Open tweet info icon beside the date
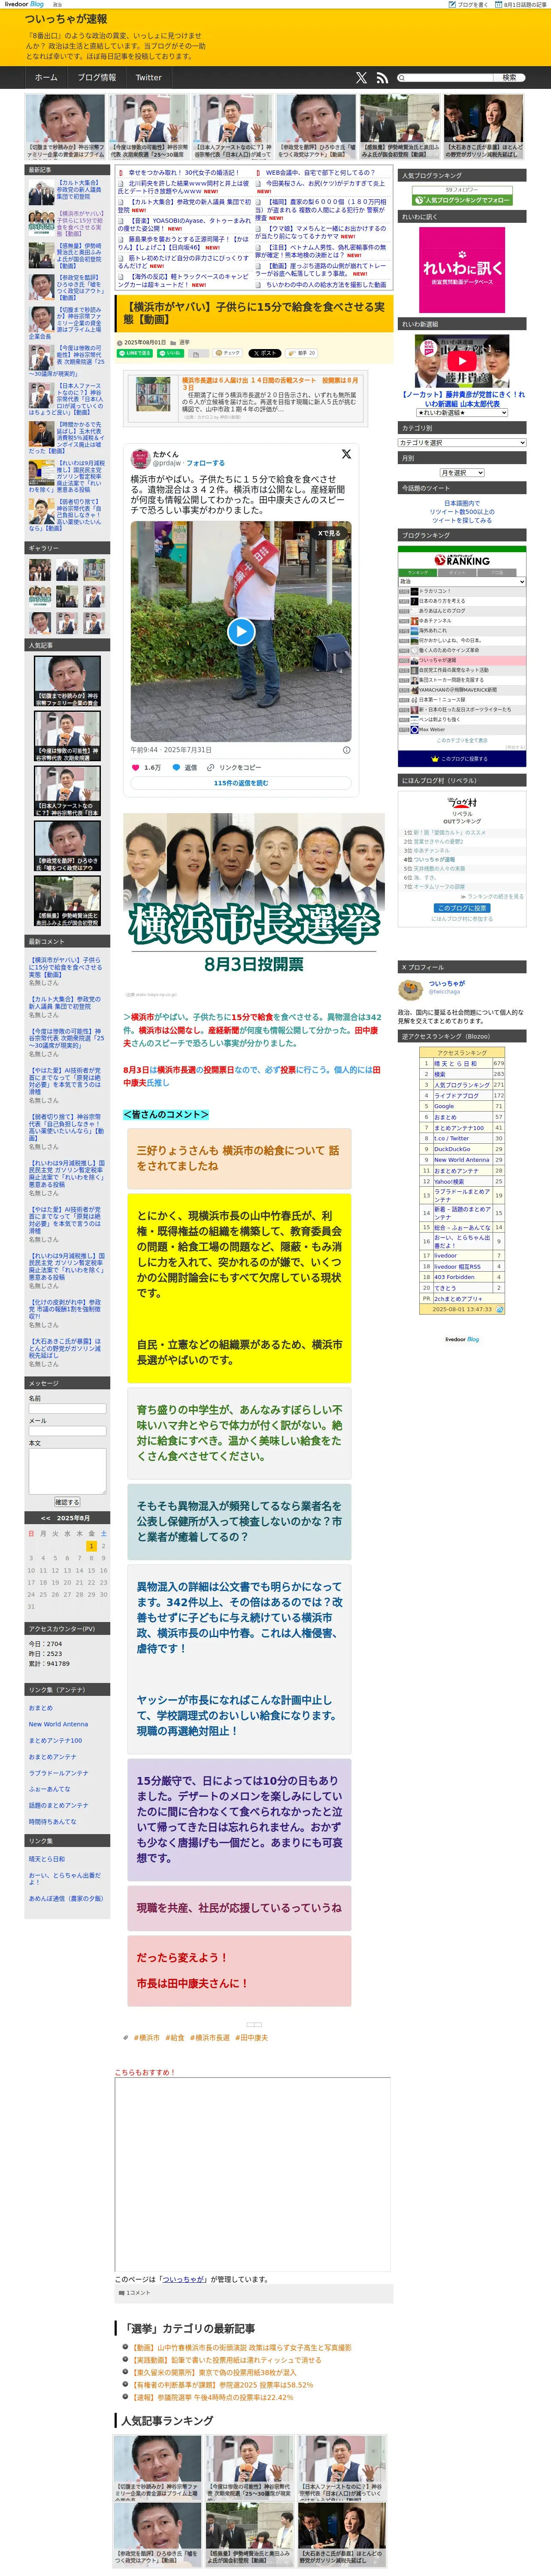 tap(347, 749)
